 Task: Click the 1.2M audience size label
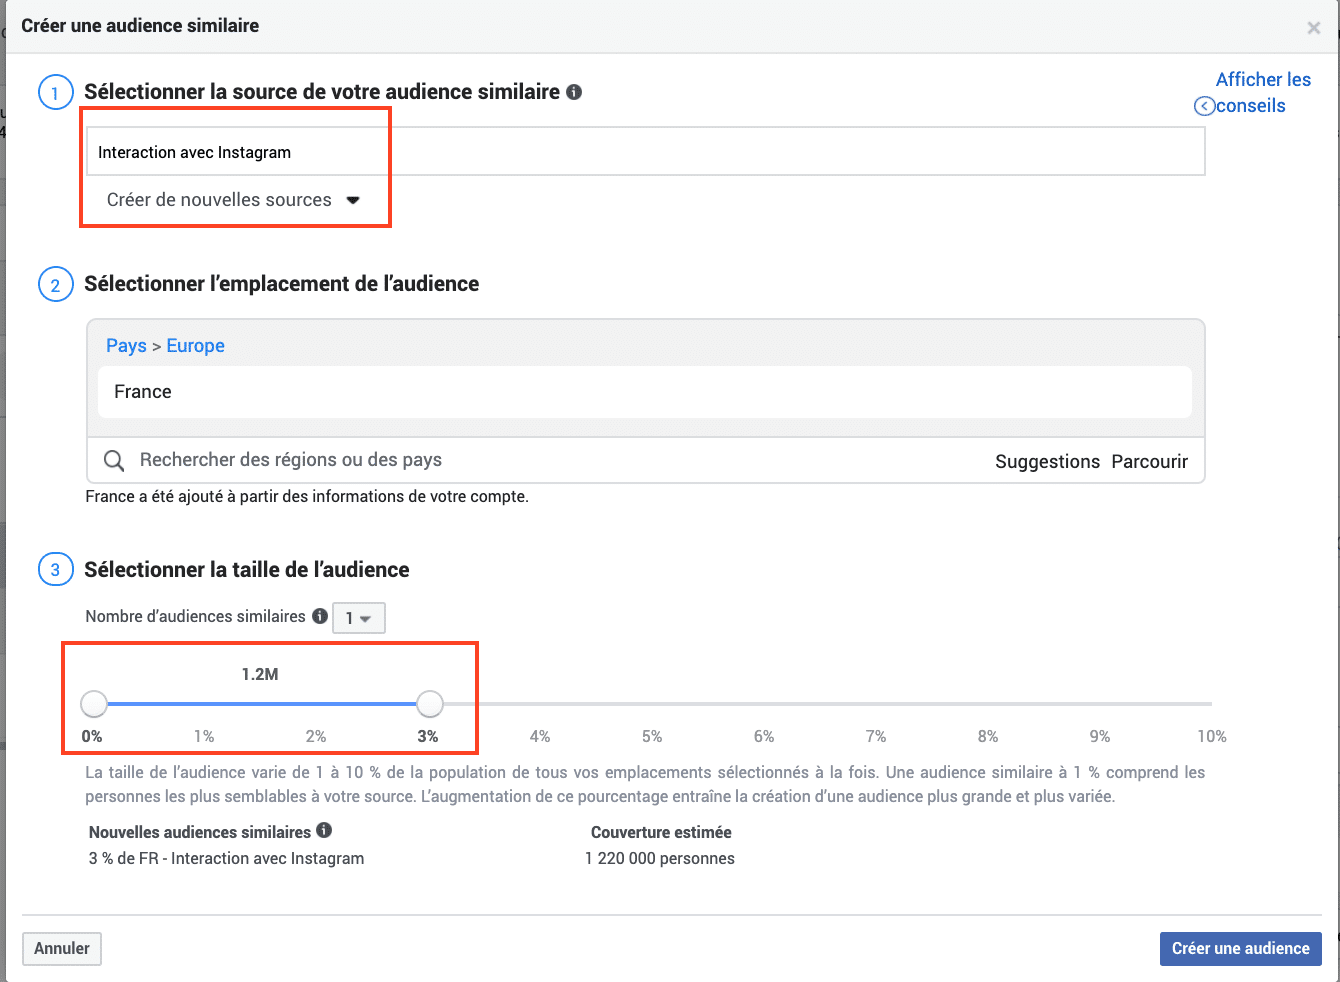(x=260, y=674)
